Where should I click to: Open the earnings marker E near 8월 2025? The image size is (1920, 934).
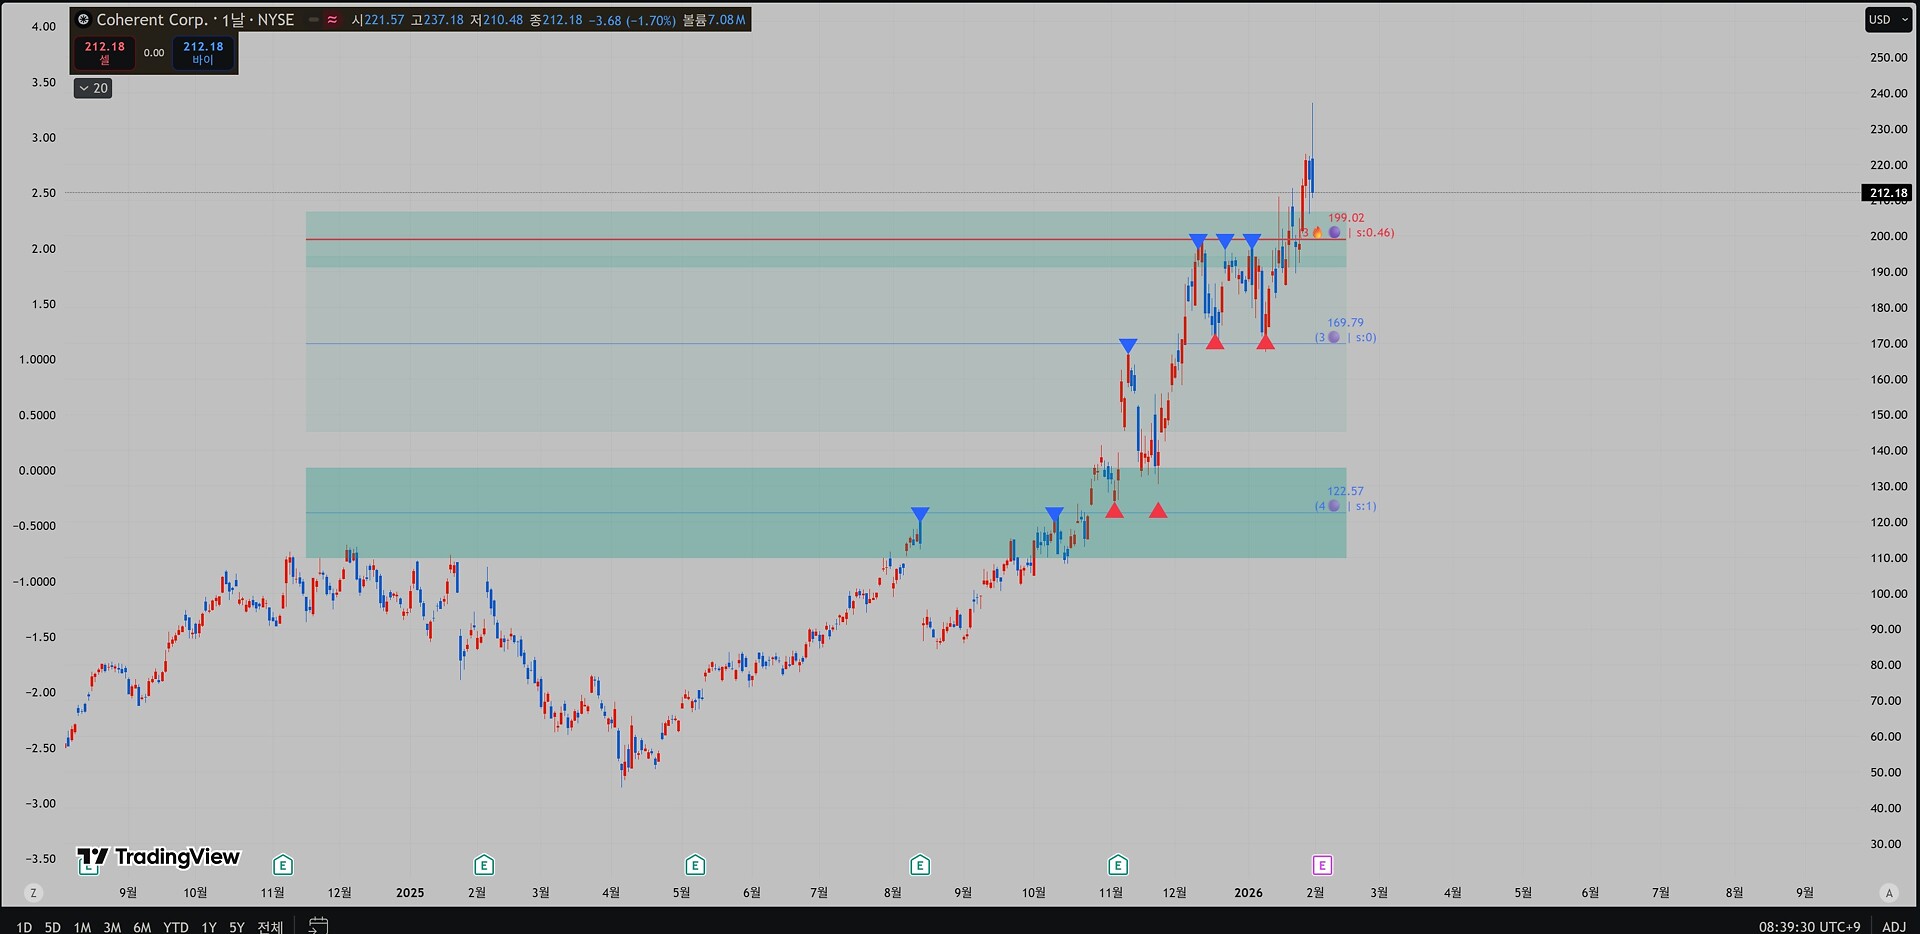click(x=920, y=865)
